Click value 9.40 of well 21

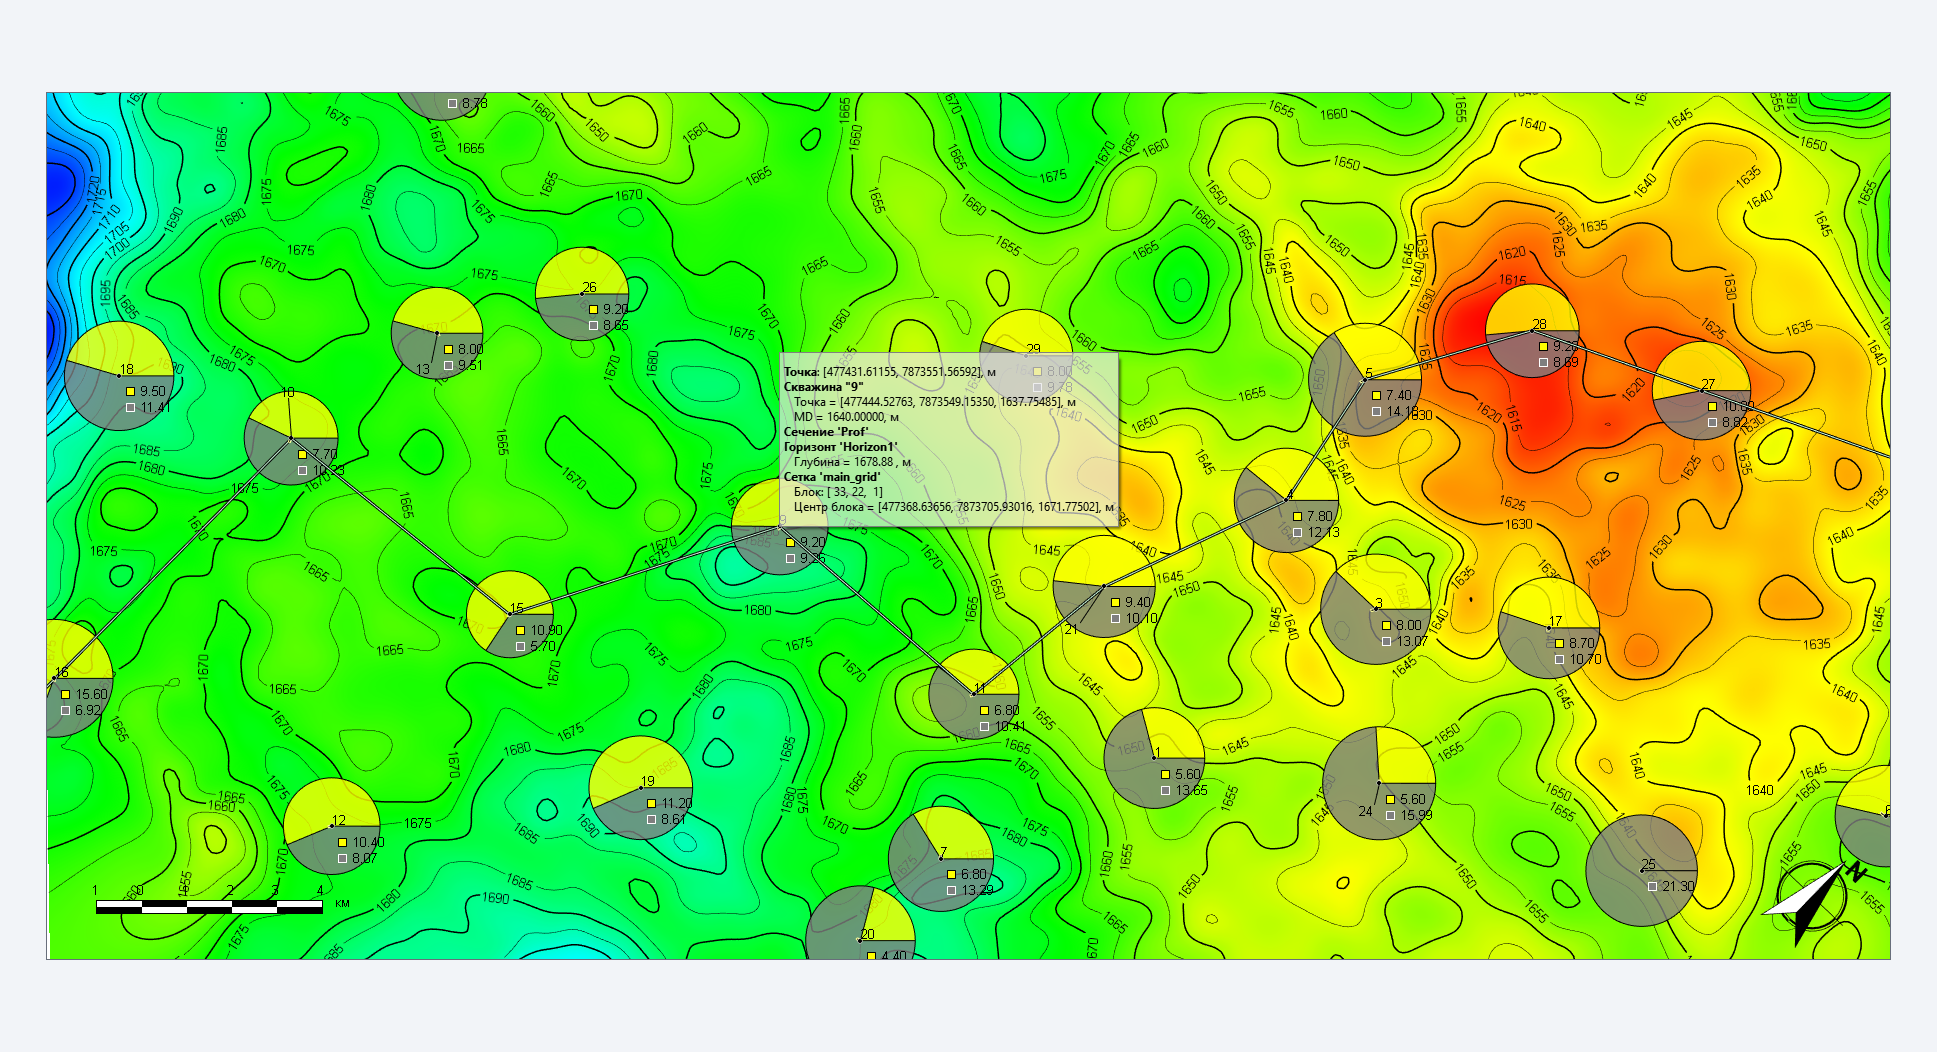pos(1138,602)
